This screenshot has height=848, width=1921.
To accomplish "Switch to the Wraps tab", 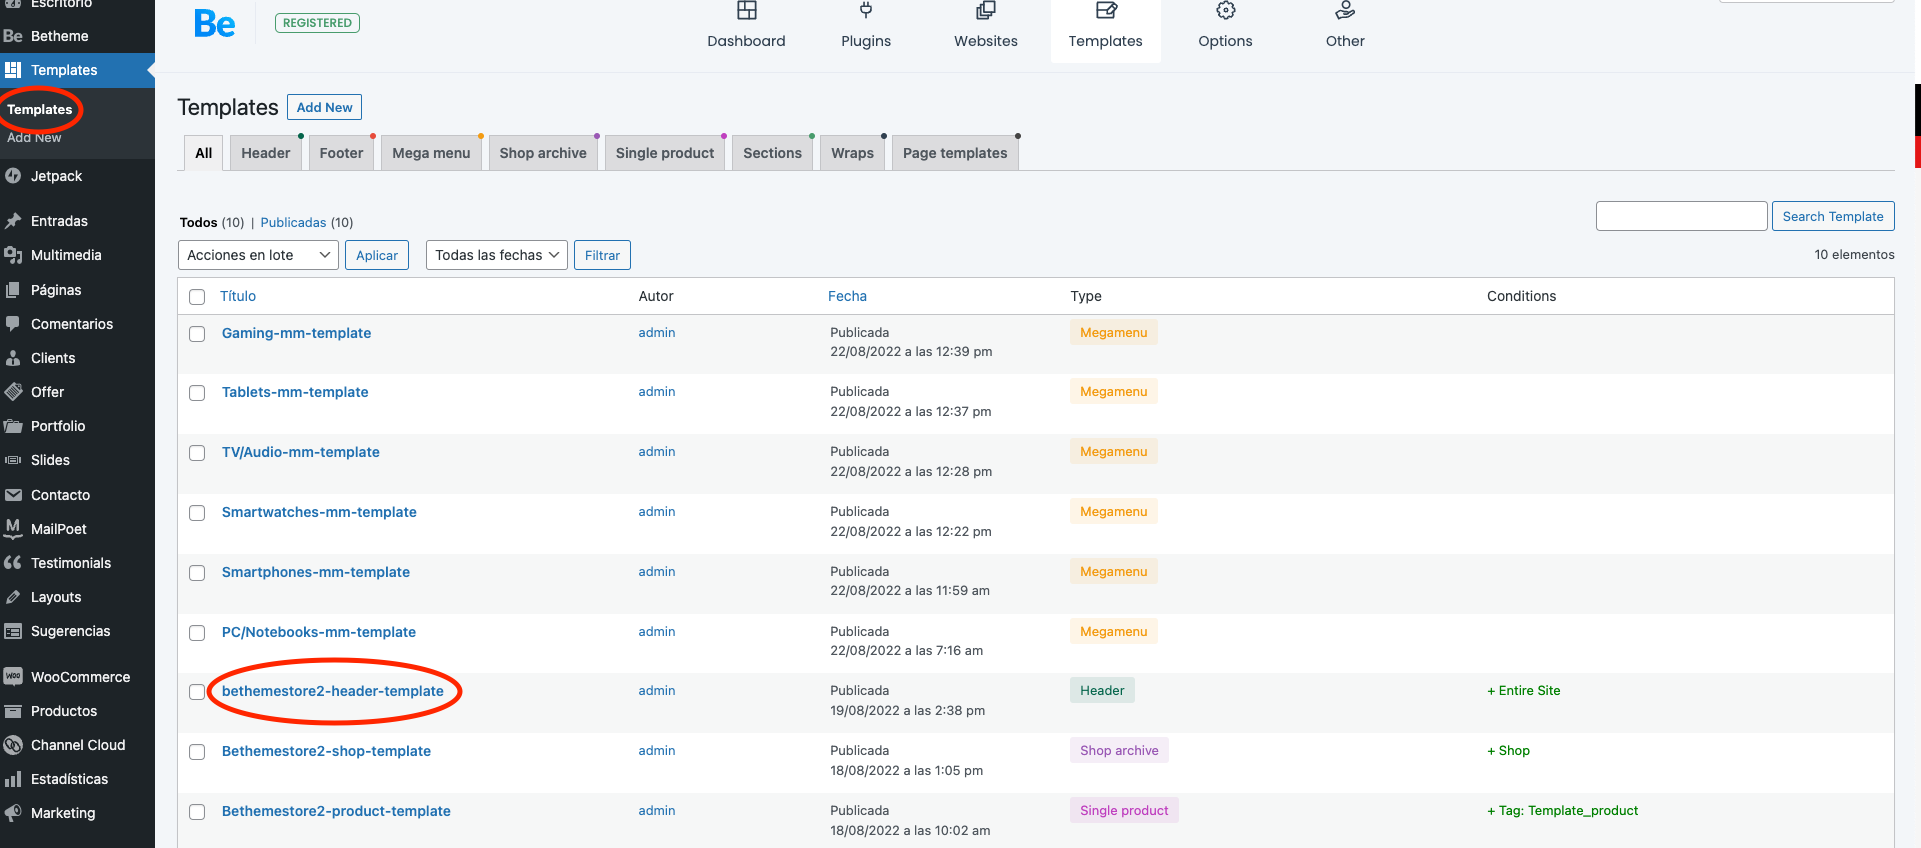I will (852, 153).
